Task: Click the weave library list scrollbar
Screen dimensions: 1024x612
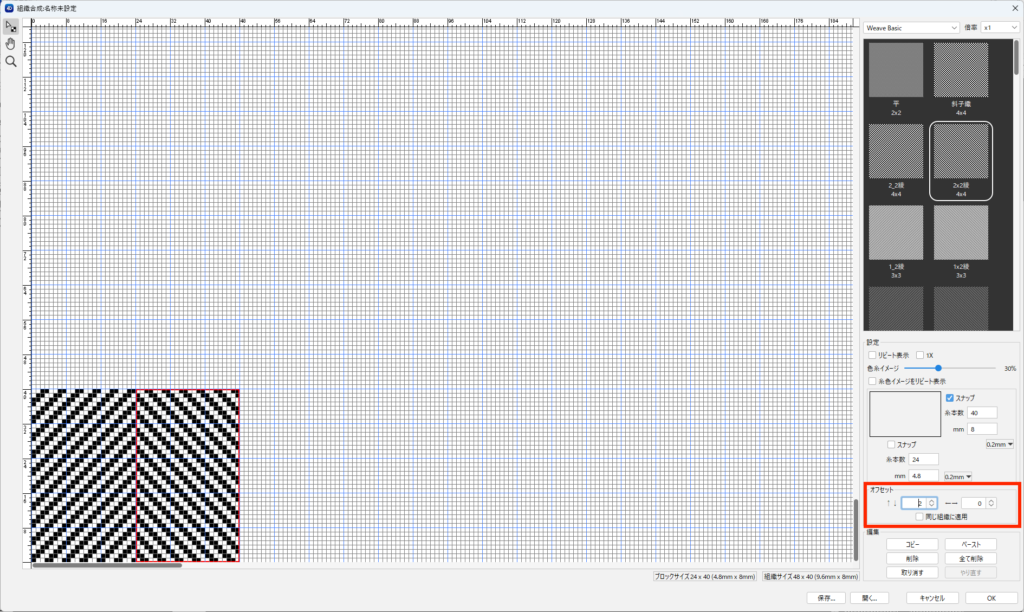Action: click(1016, 57)
